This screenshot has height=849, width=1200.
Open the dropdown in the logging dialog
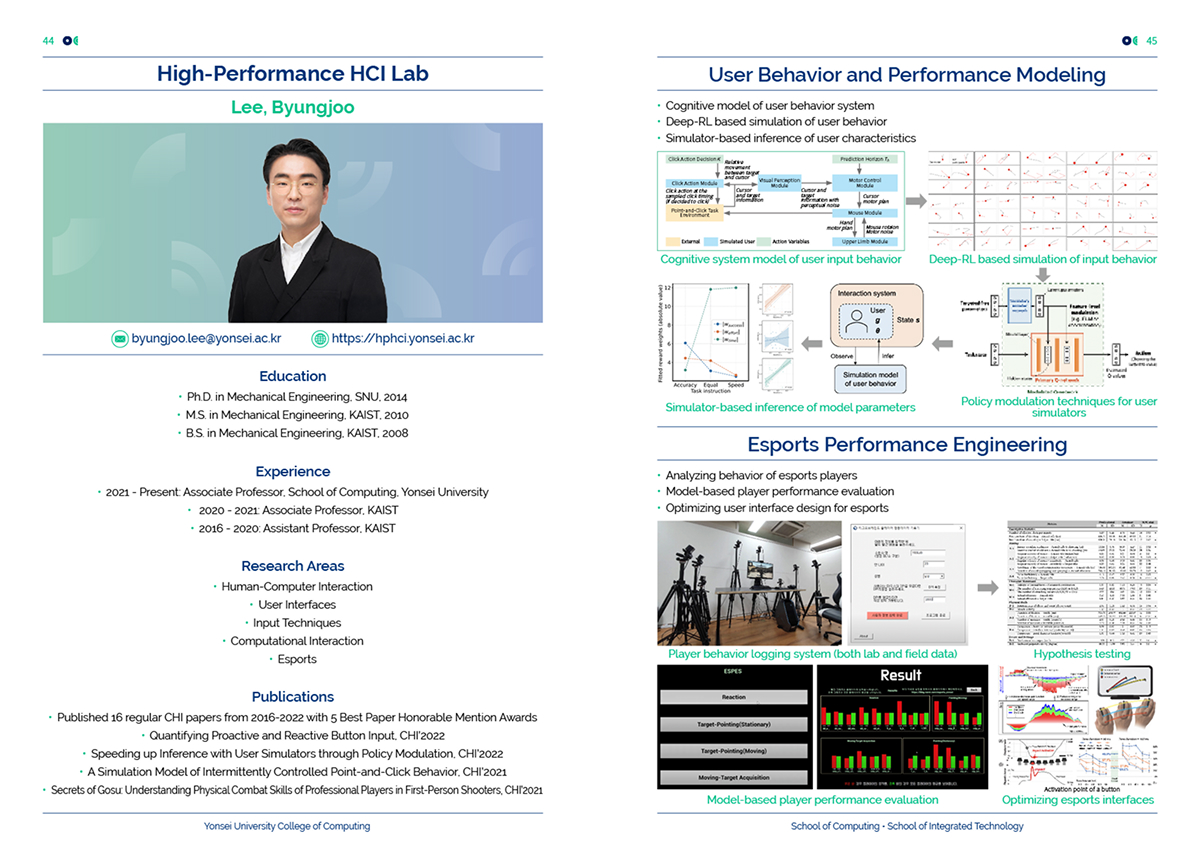[934, 577]
